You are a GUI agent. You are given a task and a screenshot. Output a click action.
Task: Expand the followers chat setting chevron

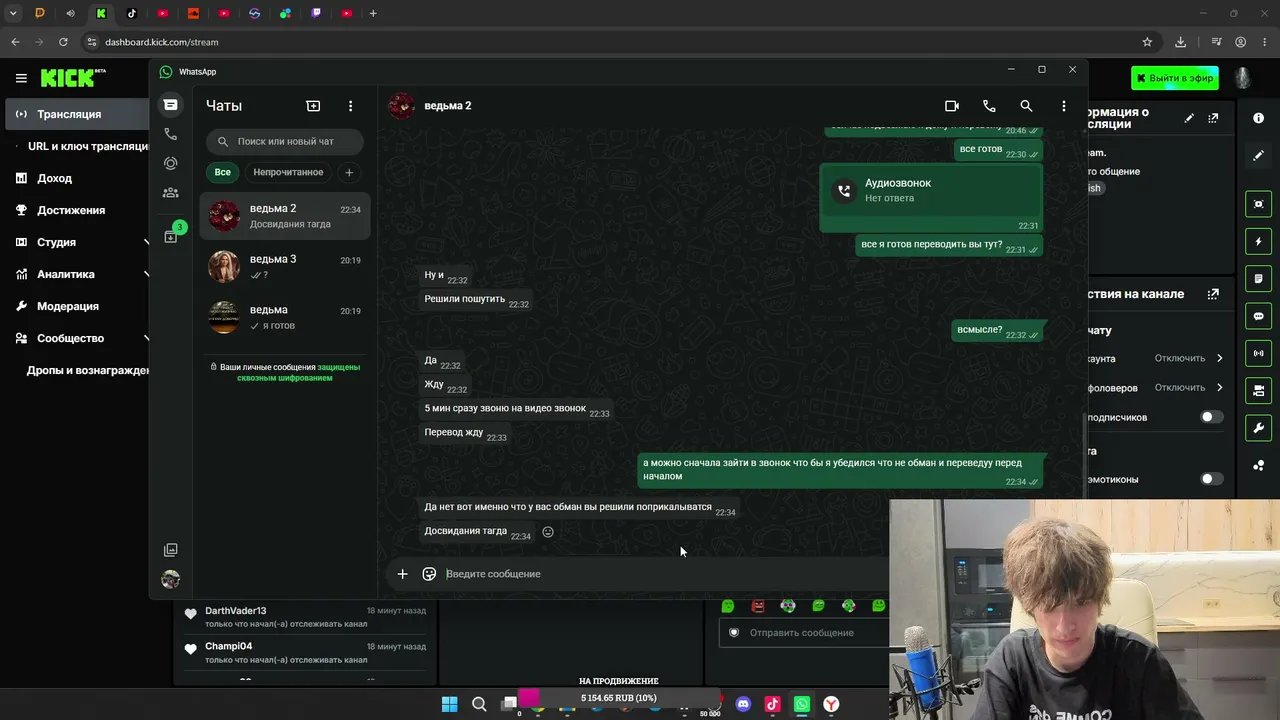click(1219, 387)
